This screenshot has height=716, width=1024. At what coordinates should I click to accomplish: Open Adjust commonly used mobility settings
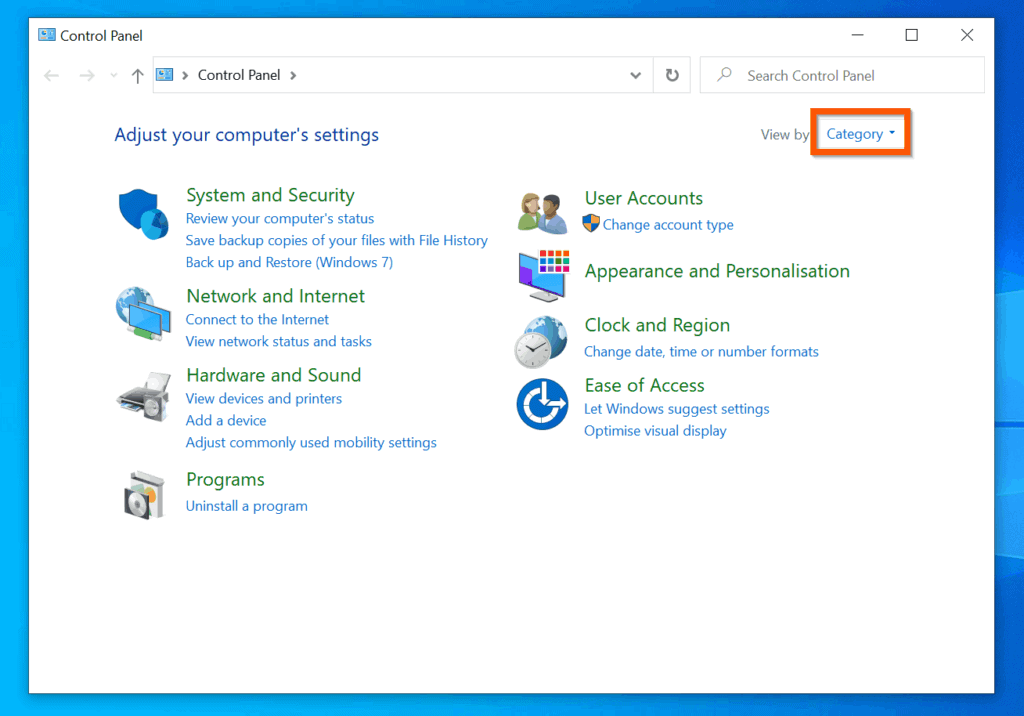(311, 442)
